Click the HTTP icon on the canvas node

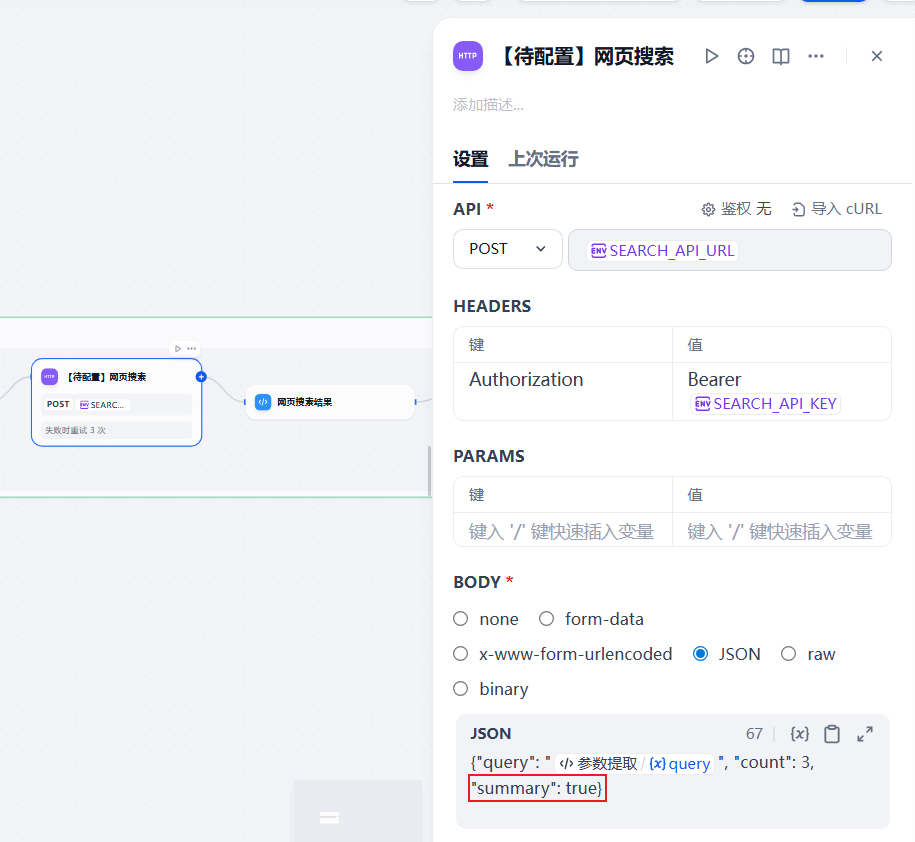(50, 377)
